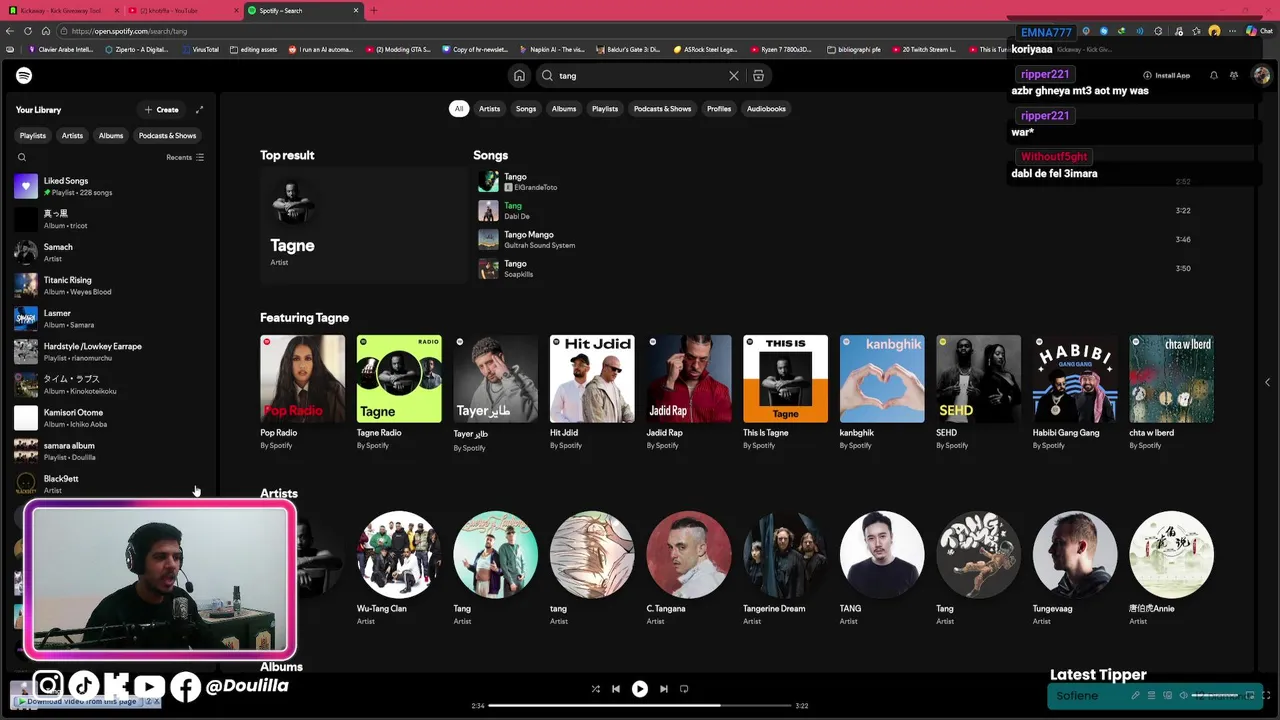Select the All search filter tab

click(x=459, y=108)
